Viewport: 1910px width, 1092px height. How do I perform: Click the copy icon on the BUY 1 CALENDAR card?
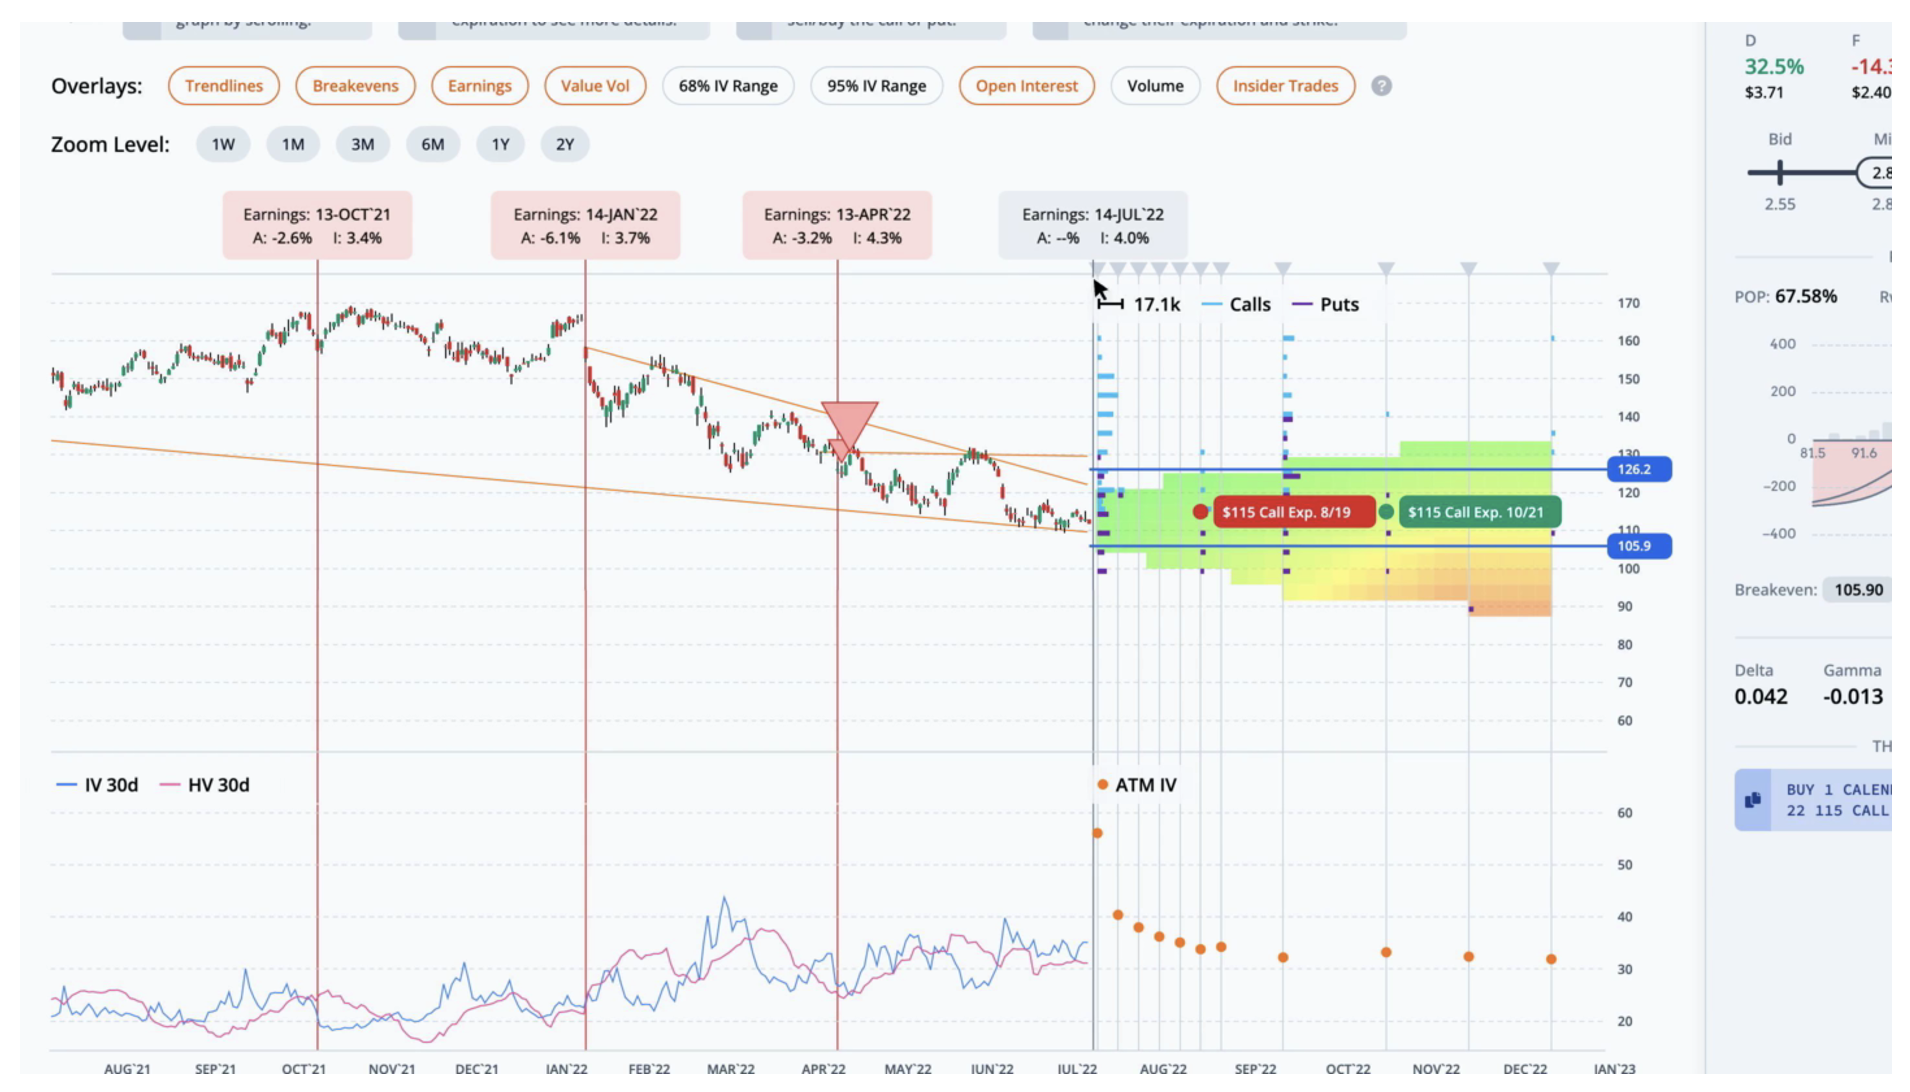click(x=1752, y=799)
